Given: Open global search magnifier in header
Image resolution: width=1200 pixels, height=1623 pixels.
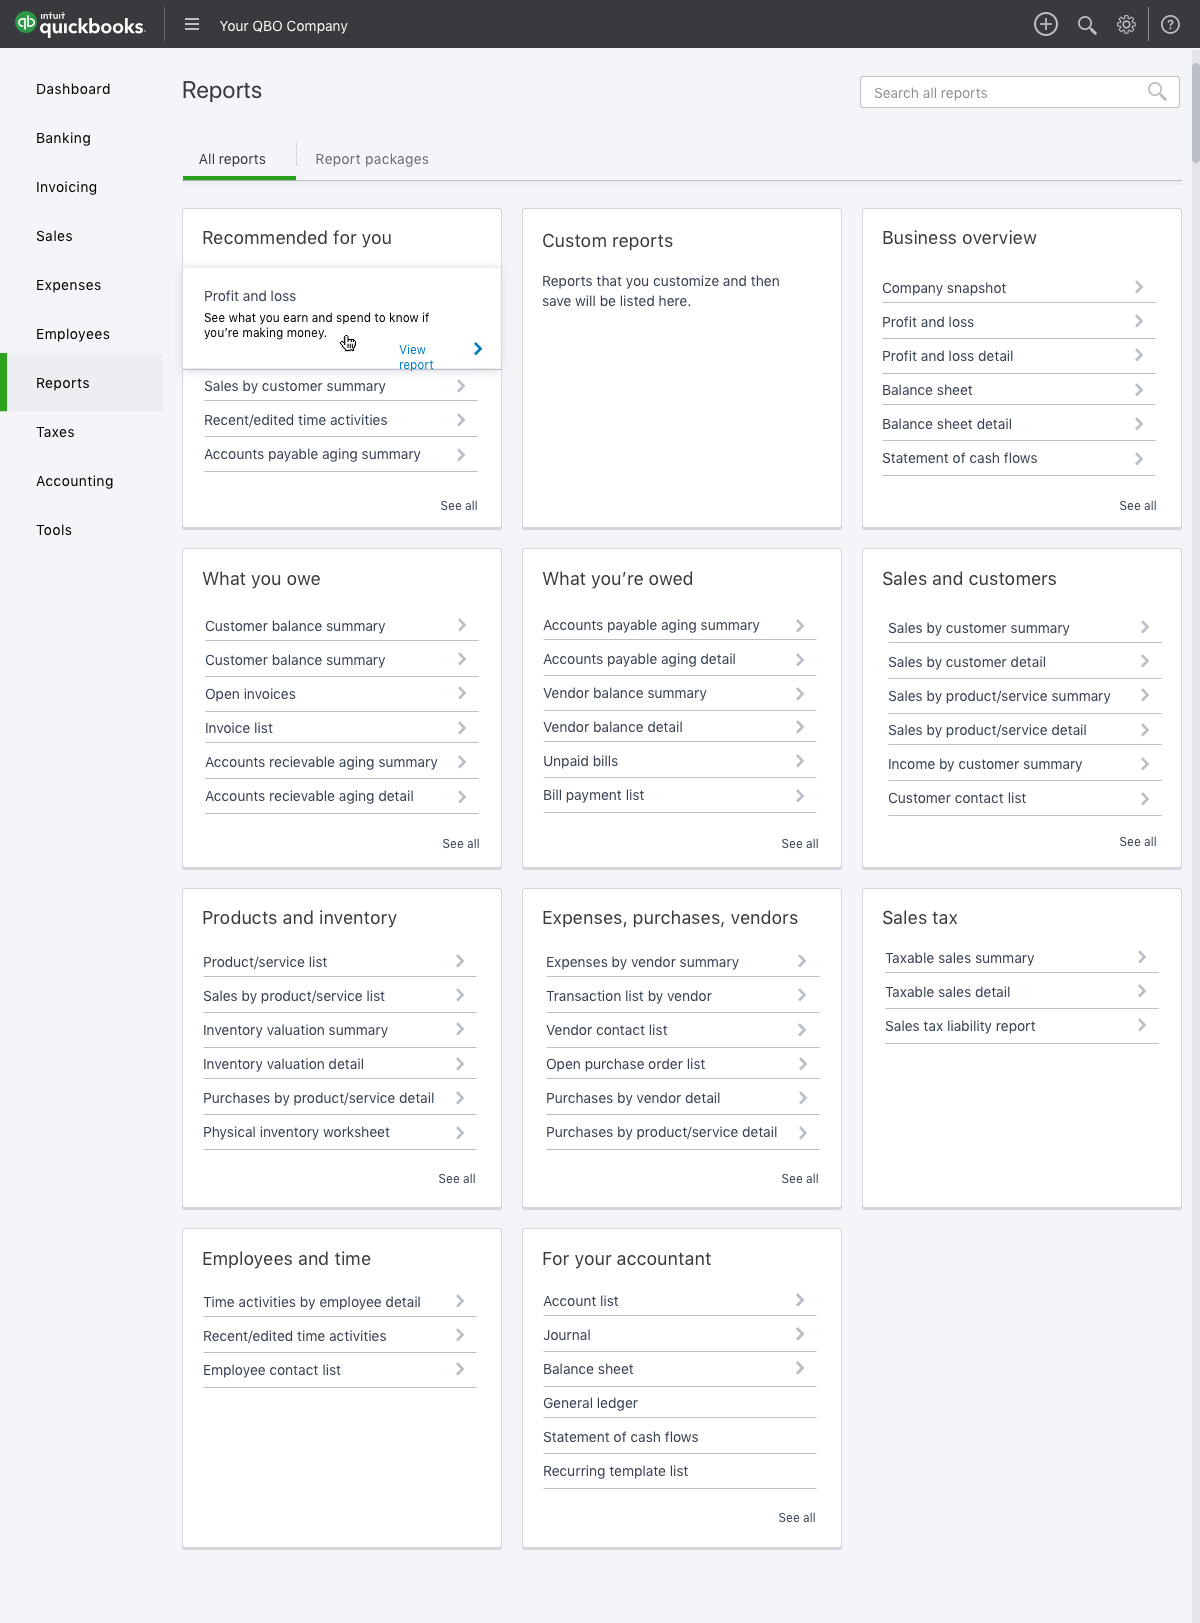Looking at the screenshot, I should [x=1087, y=25].
